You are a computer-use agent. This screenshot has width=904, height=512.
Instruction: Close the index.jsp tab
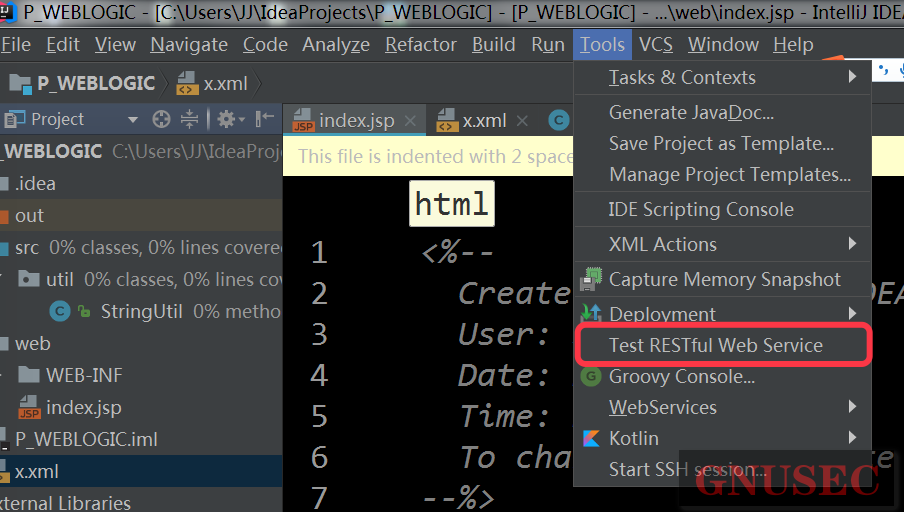(410, 121)
